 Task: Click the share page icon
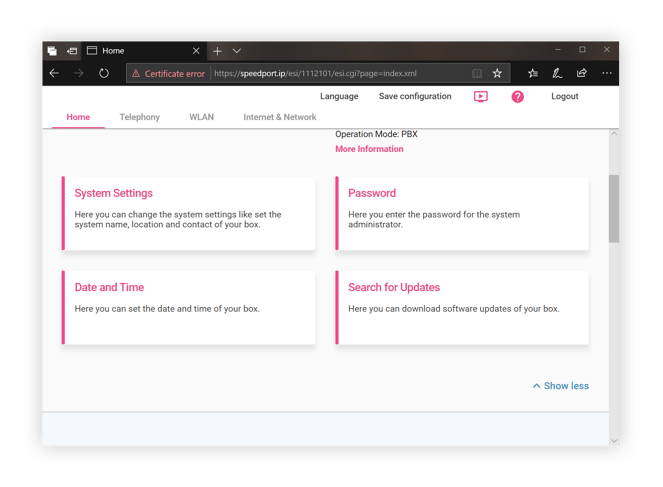pyautogui.click(x=582, y=73)
